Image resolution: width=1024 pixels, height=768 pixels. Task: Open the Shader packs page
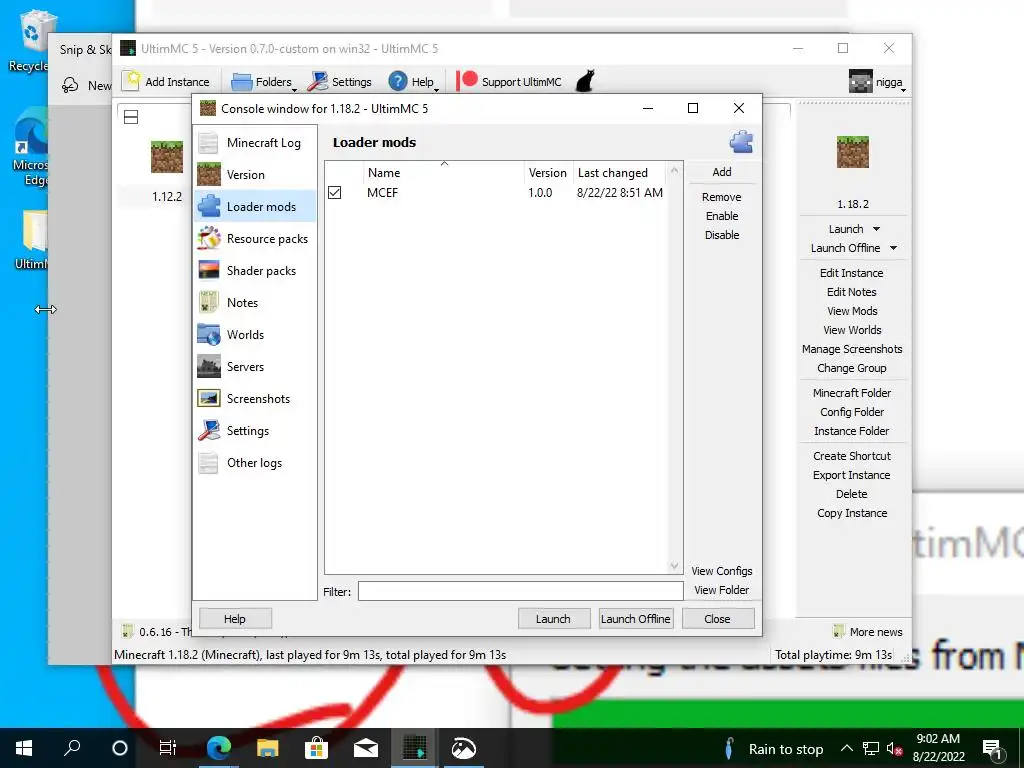(255, 270)
